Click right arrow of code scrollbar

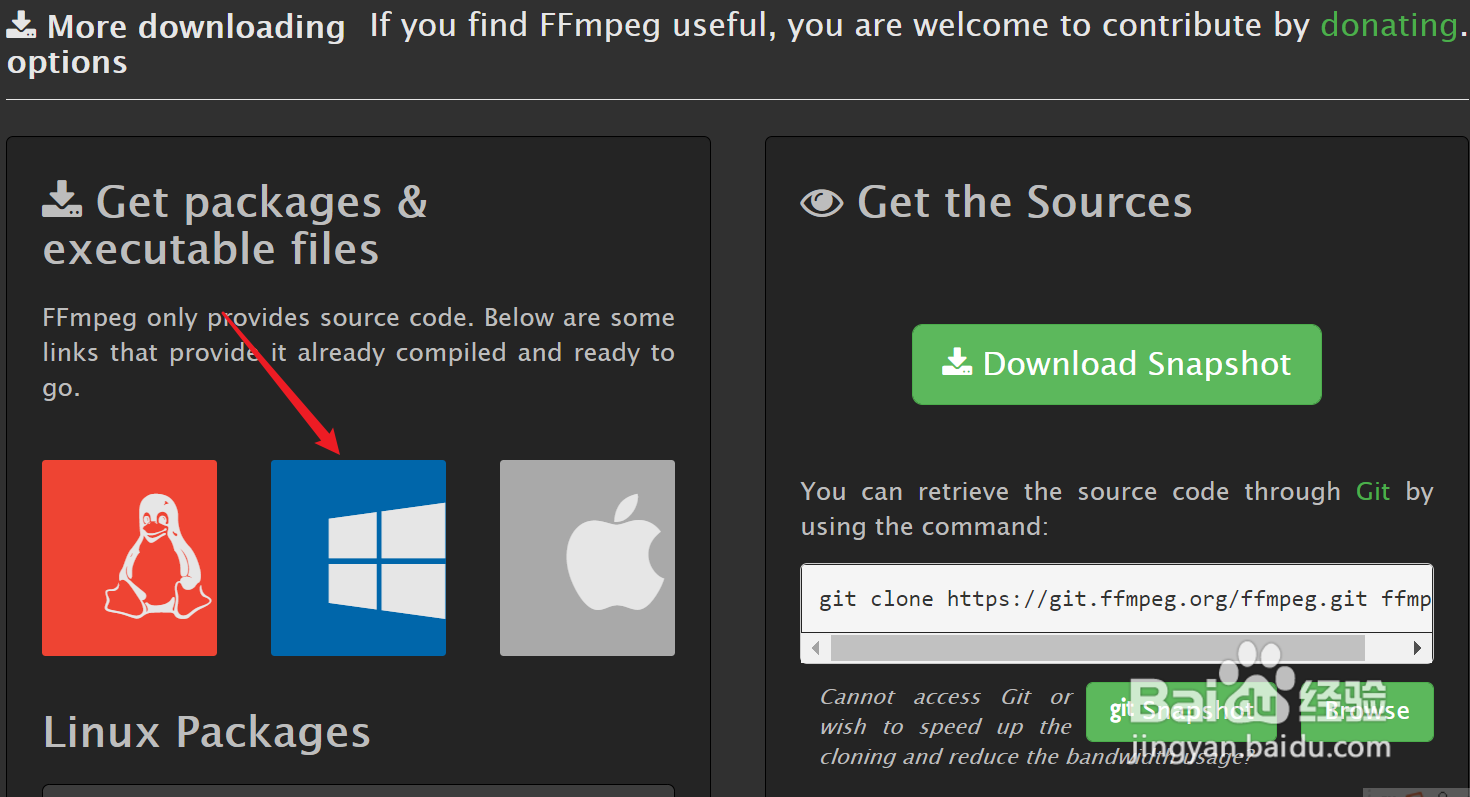pyautogui.click(x=1418, y=648)
